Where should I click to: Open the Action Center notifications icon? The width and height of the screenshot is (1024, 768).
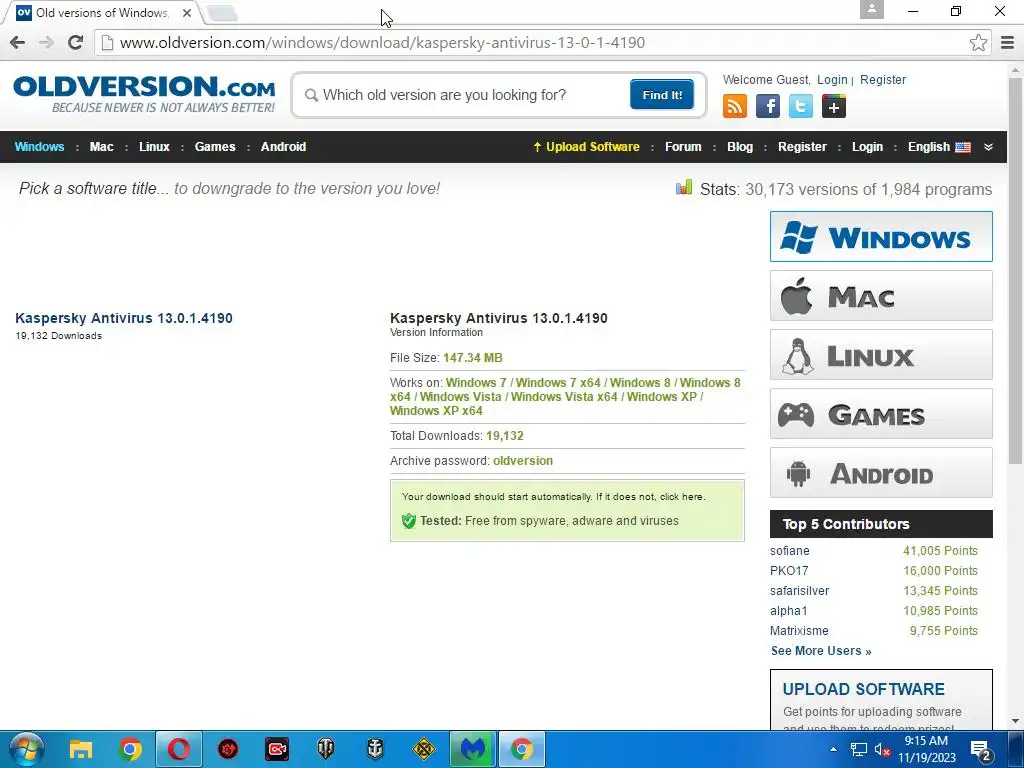coord(981,752)
